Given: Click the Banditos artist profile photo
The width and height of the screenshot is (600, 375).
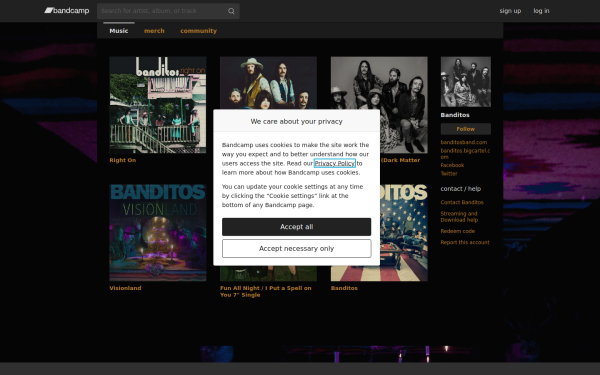Looking at the screenshot, I should tap(466, 82).
